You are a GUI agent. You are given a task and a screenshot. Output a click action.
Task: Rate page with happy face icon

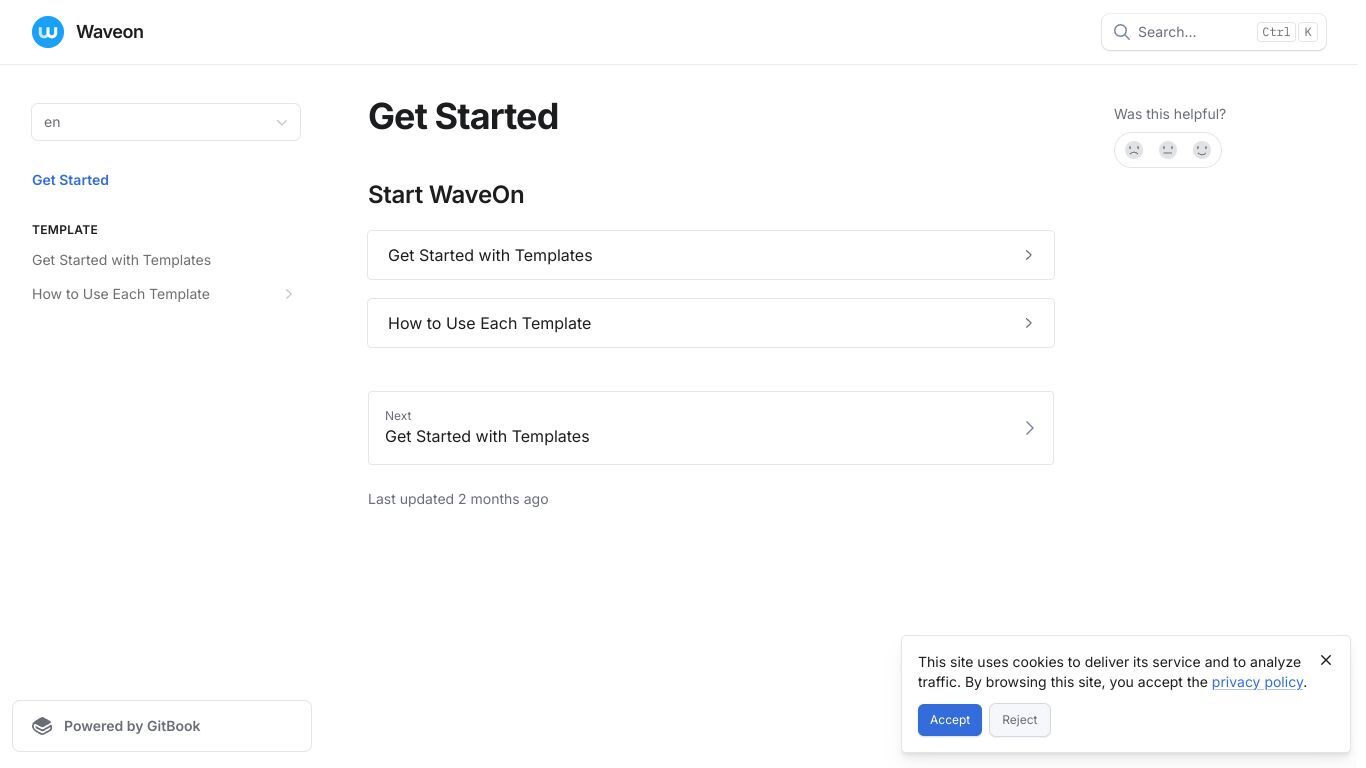1202,150
